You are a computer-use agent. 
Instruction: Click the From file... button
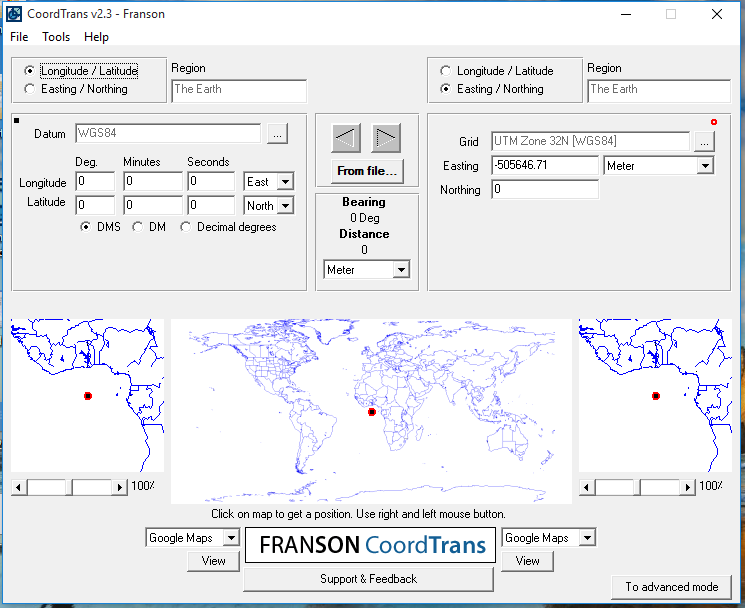tap(367, 171)
